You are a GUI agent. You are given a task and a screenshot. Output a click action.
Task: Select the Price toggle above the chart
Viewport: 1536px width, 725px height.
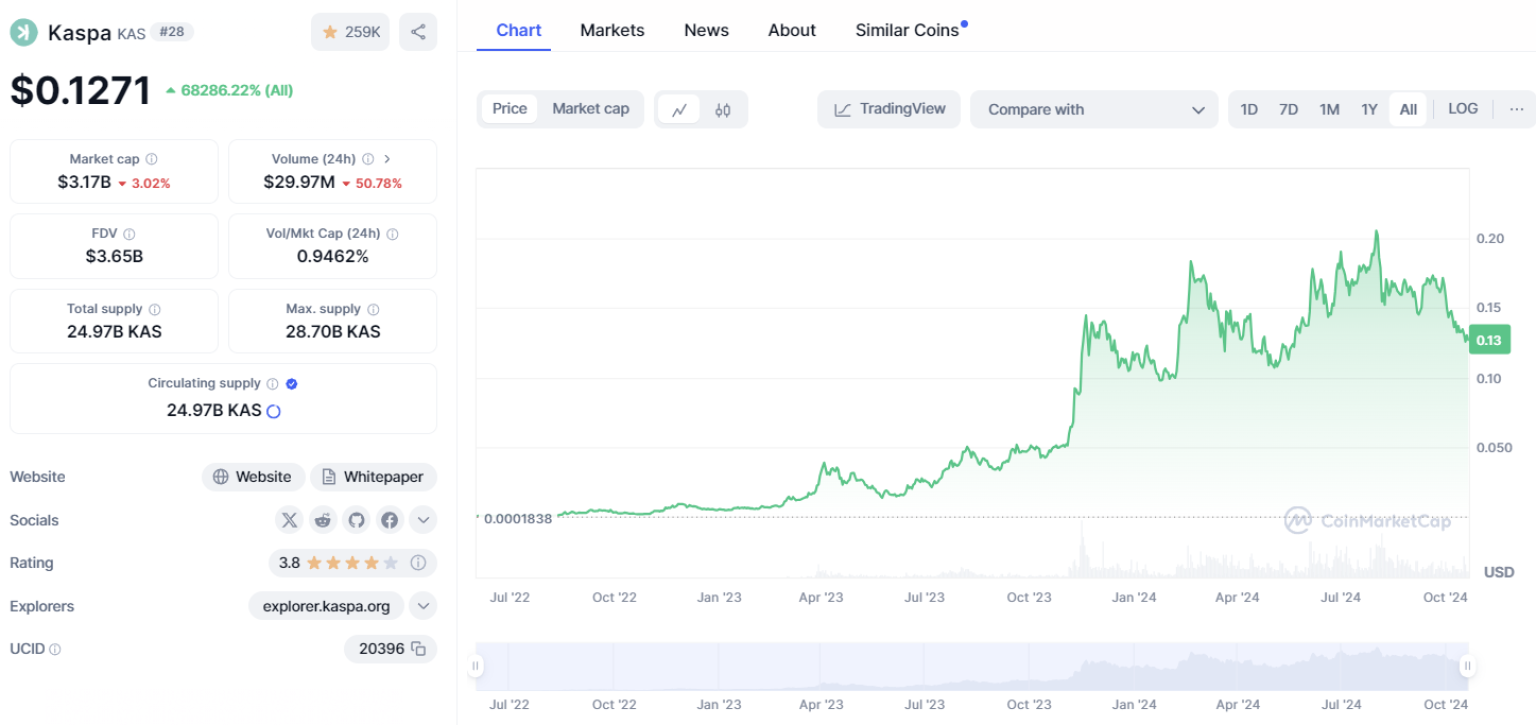[509, 109]
